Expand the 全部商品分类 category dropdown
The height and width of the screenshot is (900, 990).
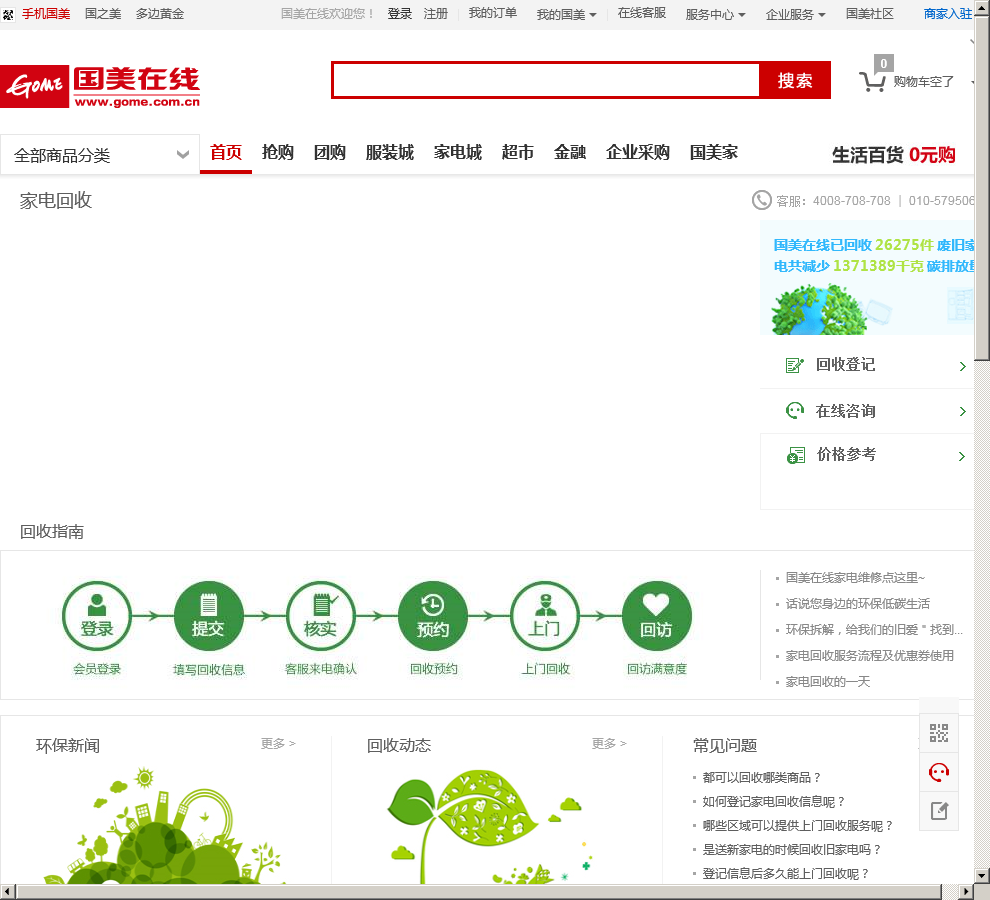click(x=100, y=155)
